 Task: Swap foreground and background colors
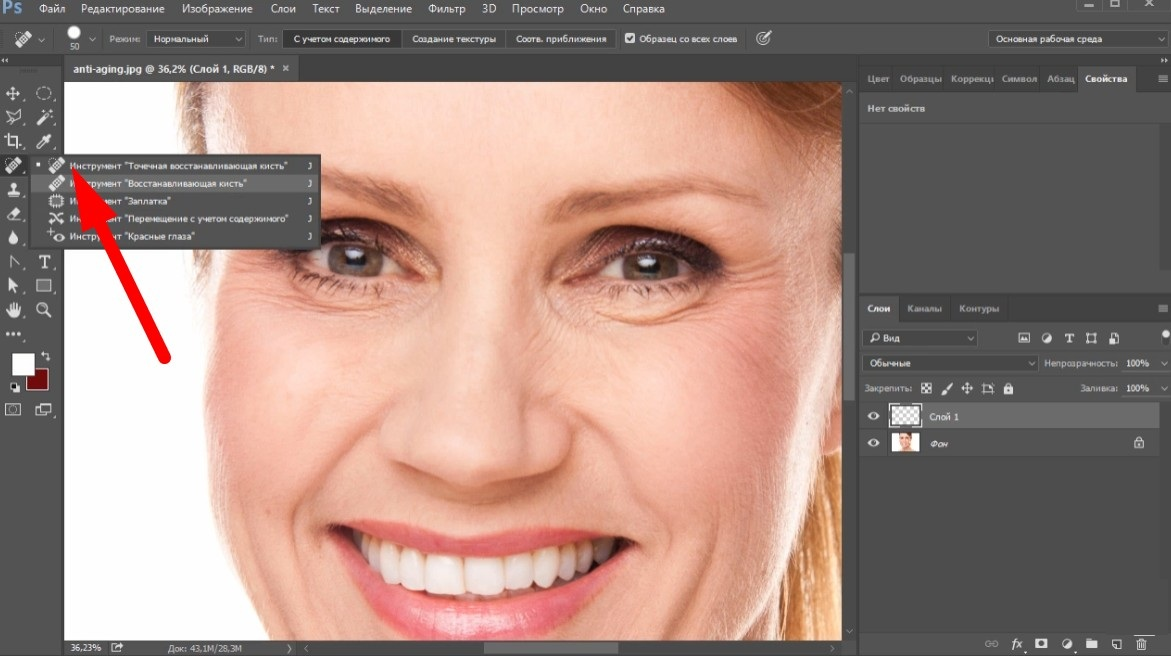tap(45, 356)
